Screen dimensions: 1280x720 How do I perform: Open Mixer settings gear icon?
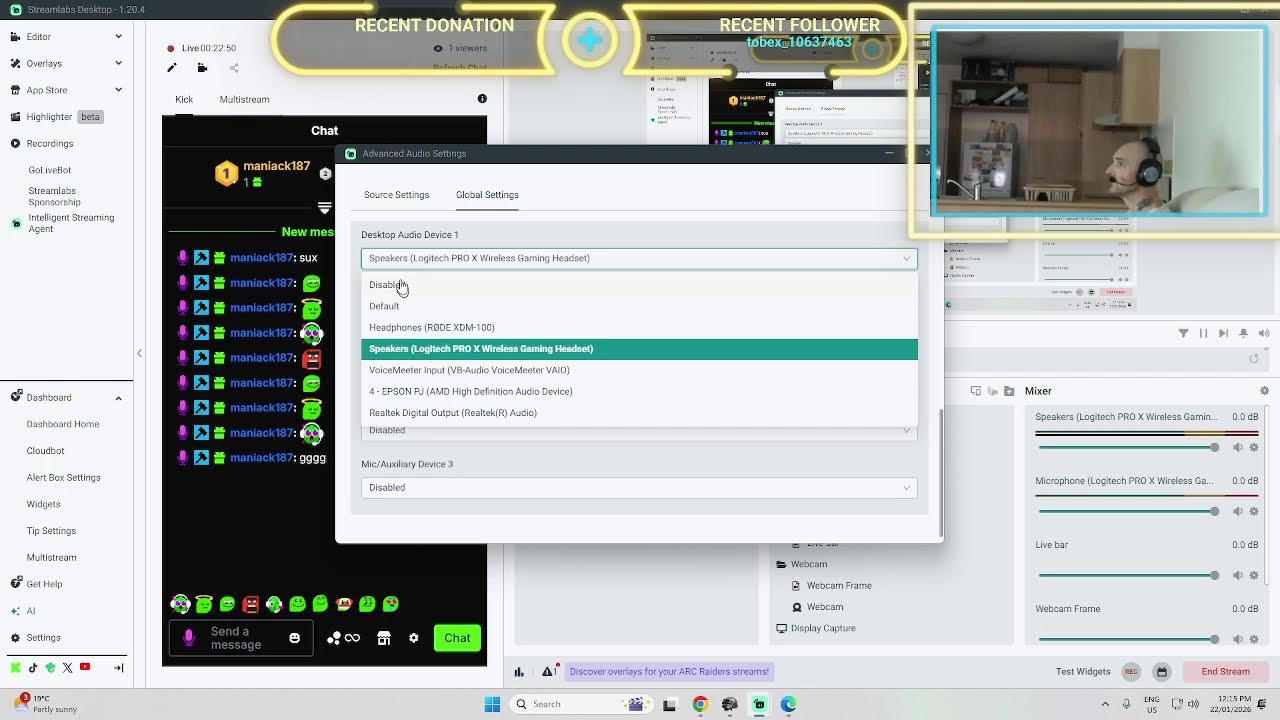(x=1264, y=391)
